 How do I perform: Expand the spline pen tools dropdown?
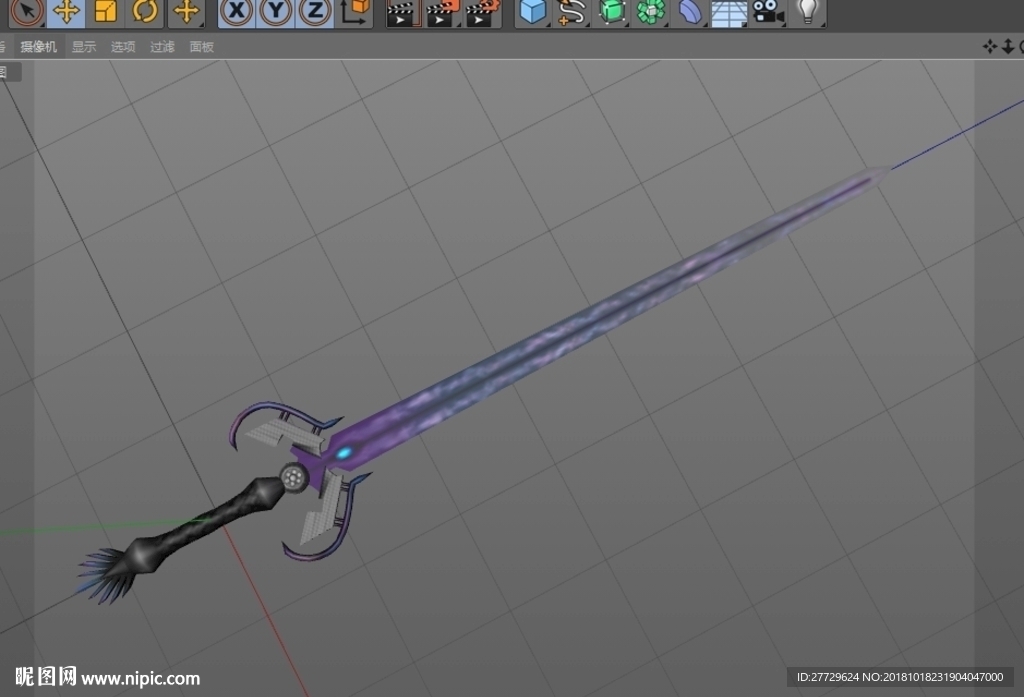[x=572, y=11]
